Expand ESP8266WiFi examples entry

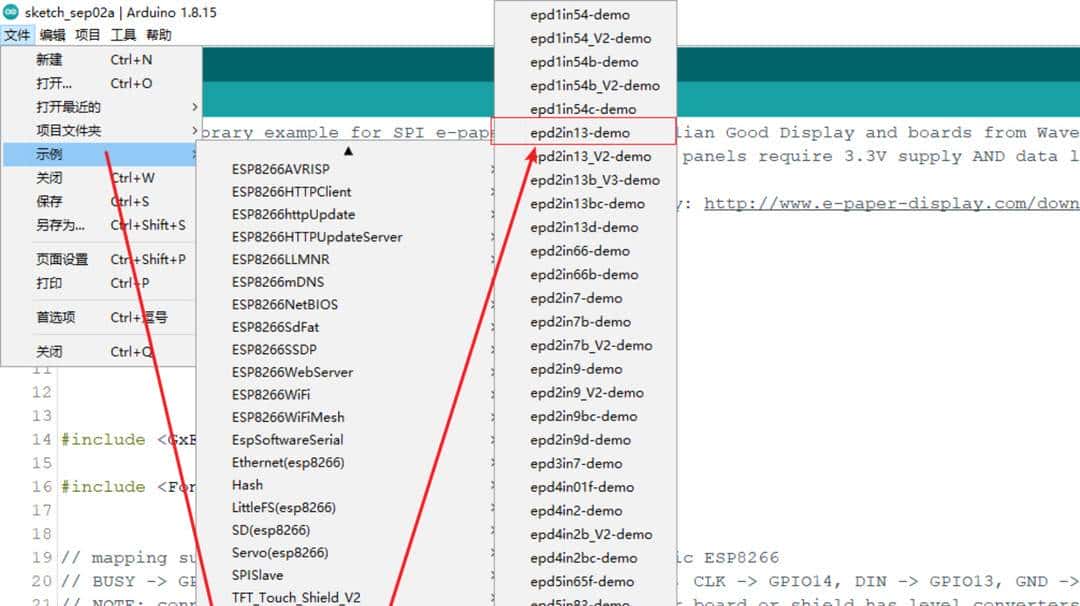coord(271,395)
